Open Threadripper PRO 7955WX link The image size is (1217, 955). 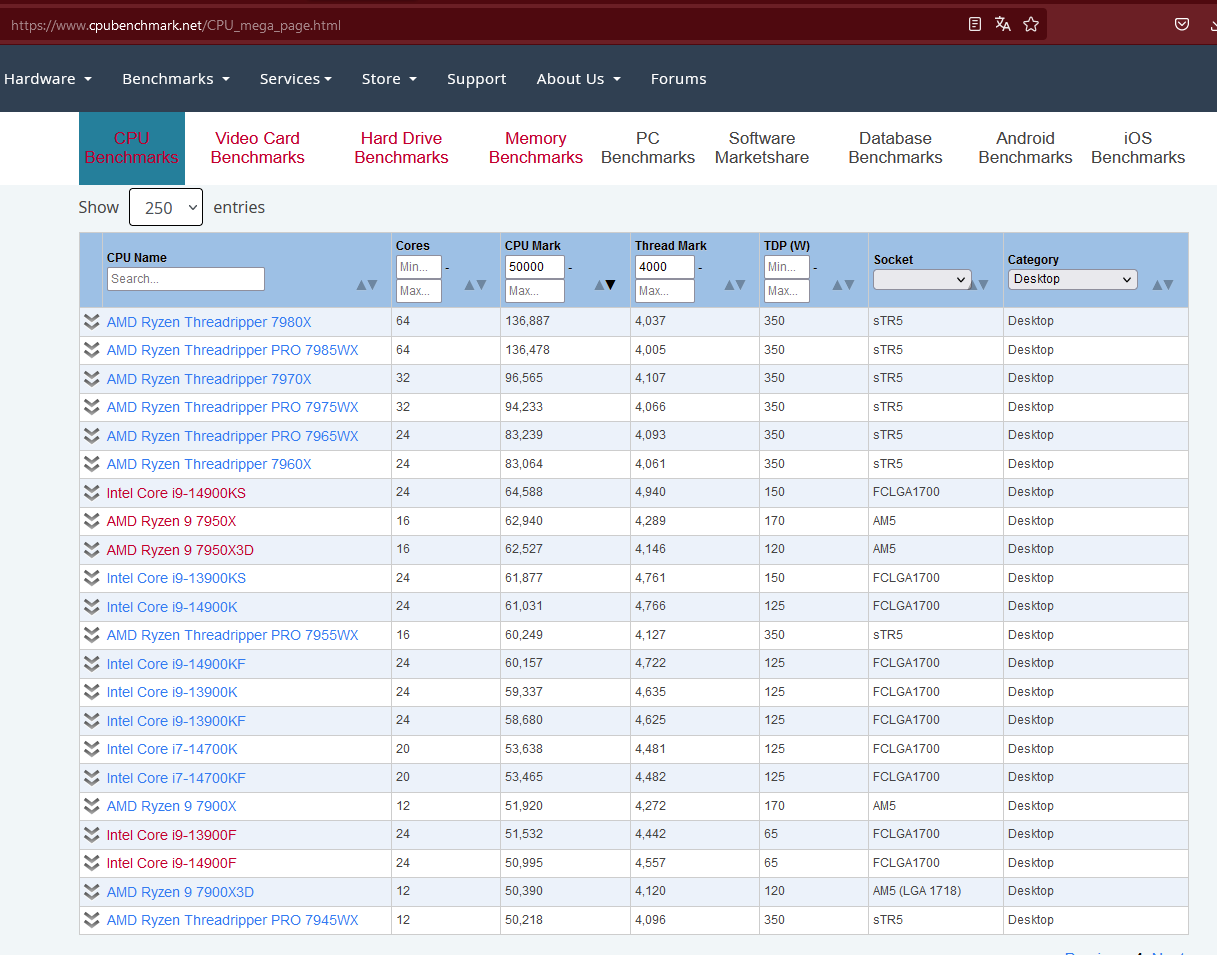coord(232,635)
